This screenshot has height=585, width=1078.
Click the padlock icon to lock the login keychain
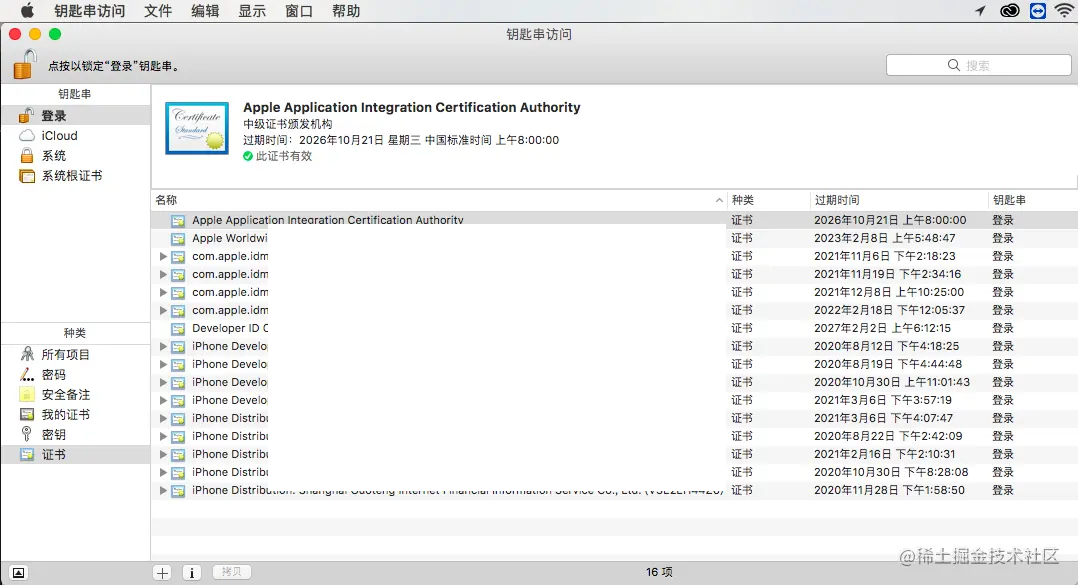pyautogui.click(x=25, y=65)
